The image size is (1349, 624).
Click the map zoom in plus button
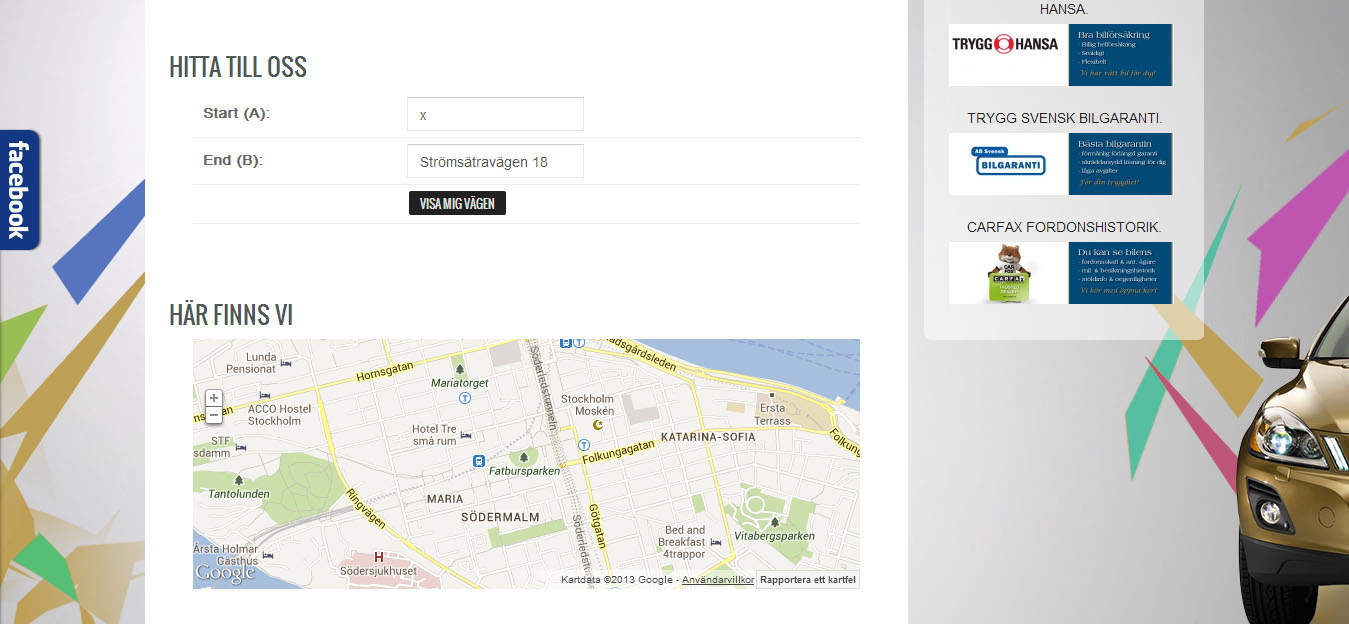point(214,398)
